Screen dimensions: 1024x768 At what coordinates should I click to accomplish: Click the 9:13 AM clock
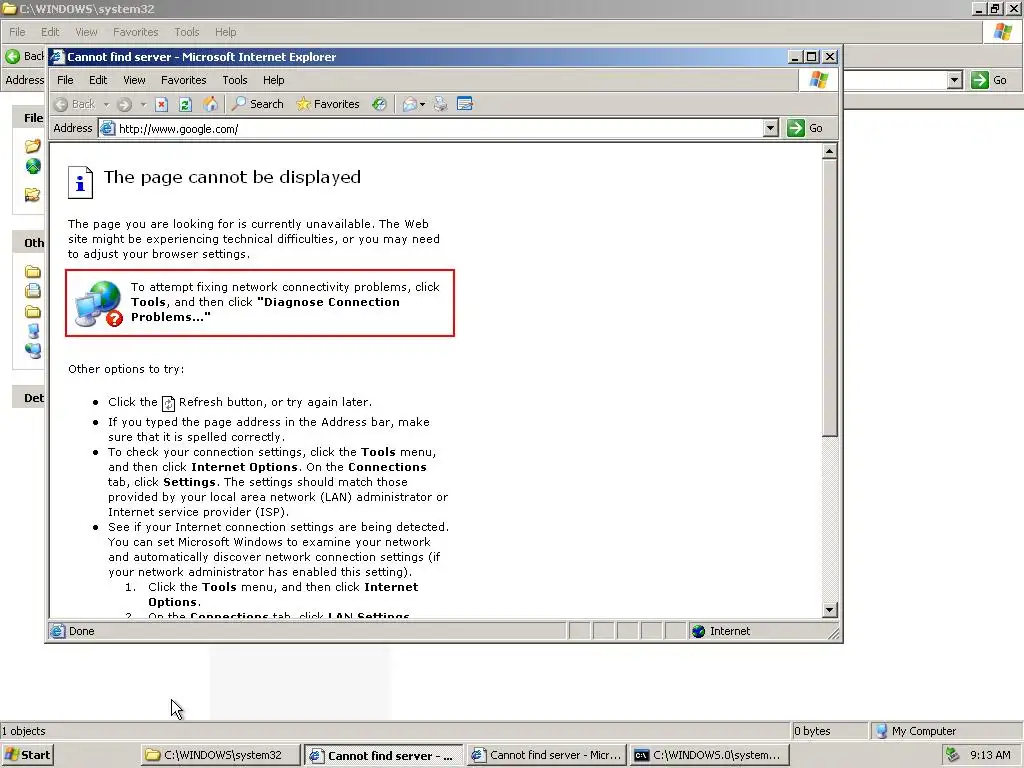click(990, 755)
